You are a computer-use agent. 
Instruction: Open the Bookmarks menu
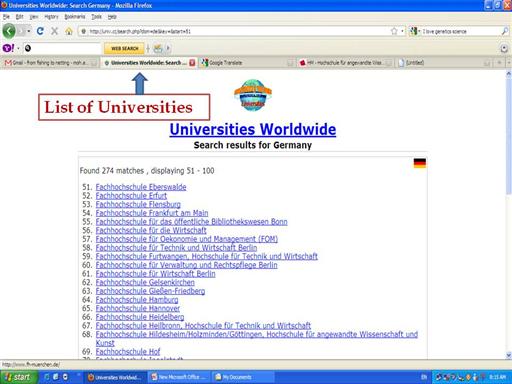click(x=75, y=17)
